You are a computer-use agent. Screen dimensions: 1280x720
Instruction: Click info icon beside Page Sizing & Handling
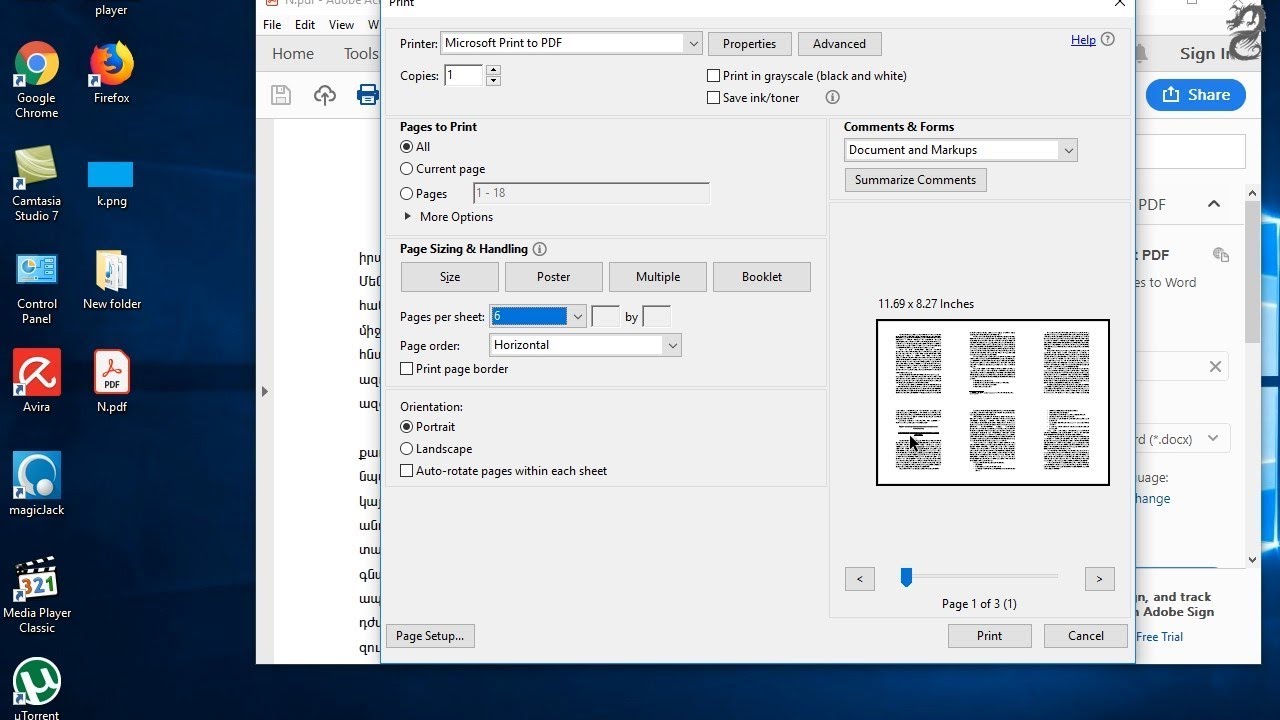coord(540,249)
